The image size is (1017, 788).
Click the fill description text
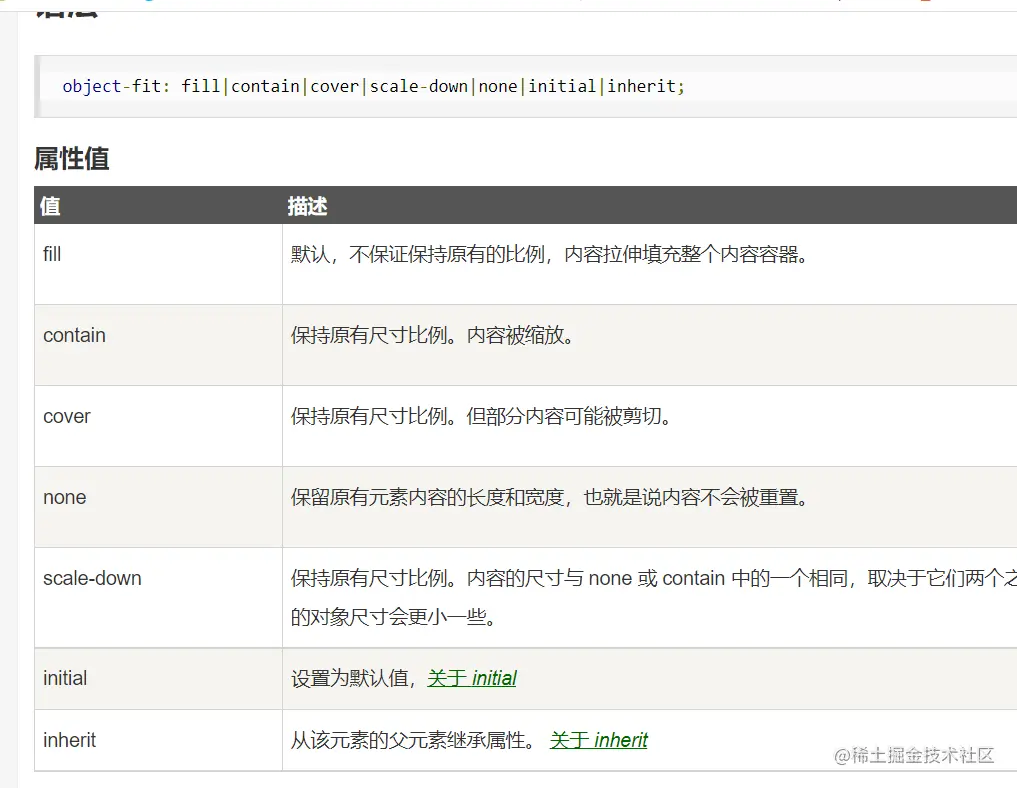[549, 254]
